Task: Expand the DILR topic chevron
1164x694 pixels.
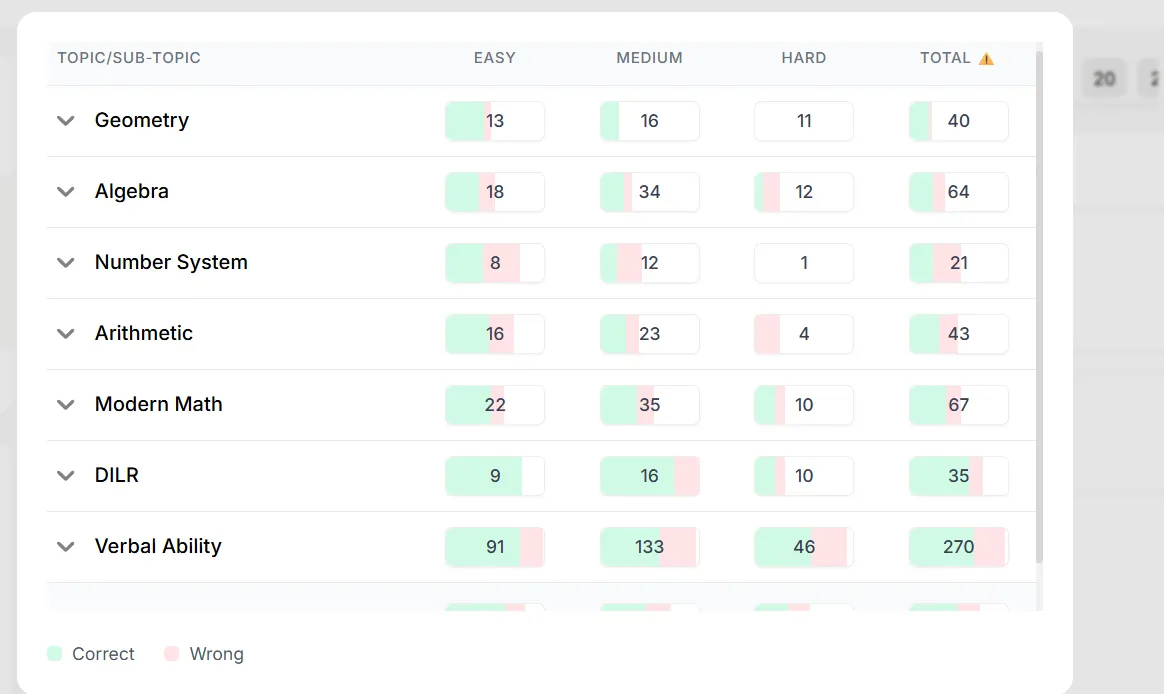Action: tap(66, 476)
